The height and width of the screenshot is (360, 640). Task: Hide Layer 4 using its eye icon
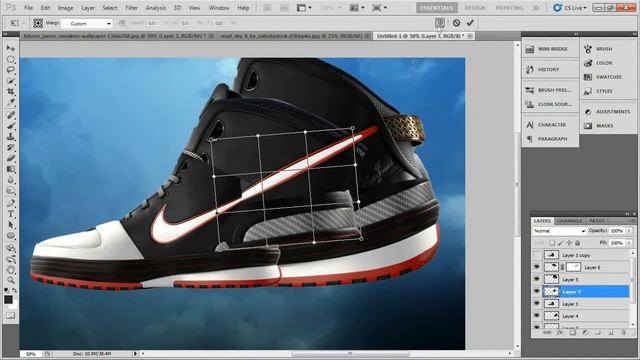pyautogui.click(x=537, y=316)
